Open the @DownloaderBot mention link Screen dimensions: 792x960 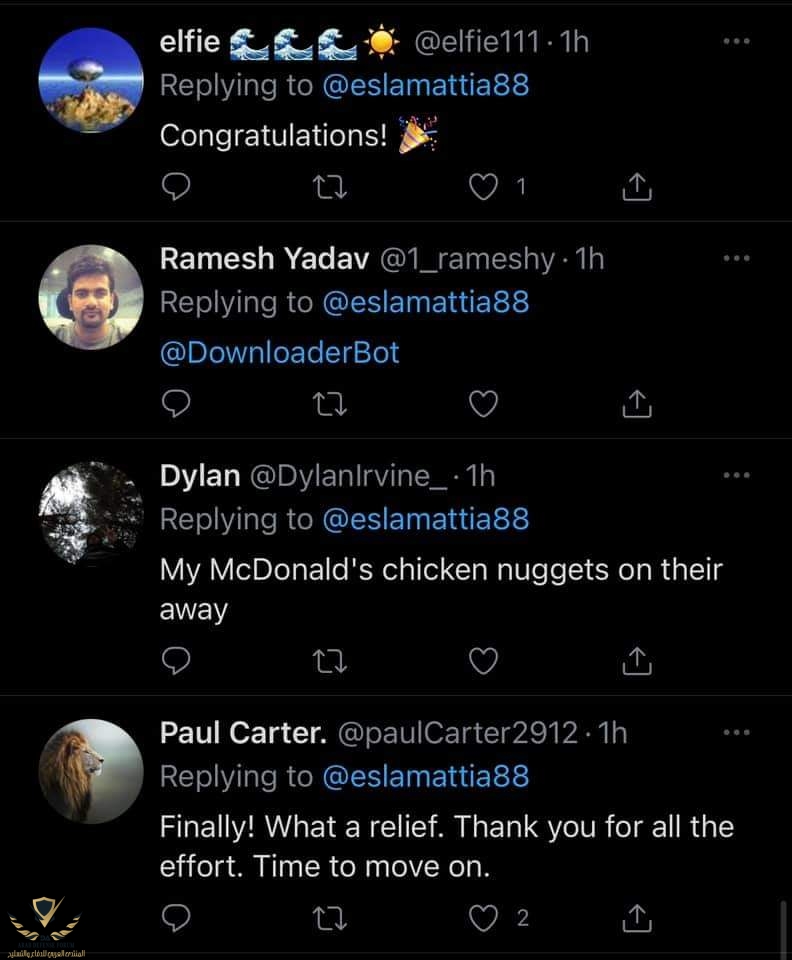(x=279, y=352)
